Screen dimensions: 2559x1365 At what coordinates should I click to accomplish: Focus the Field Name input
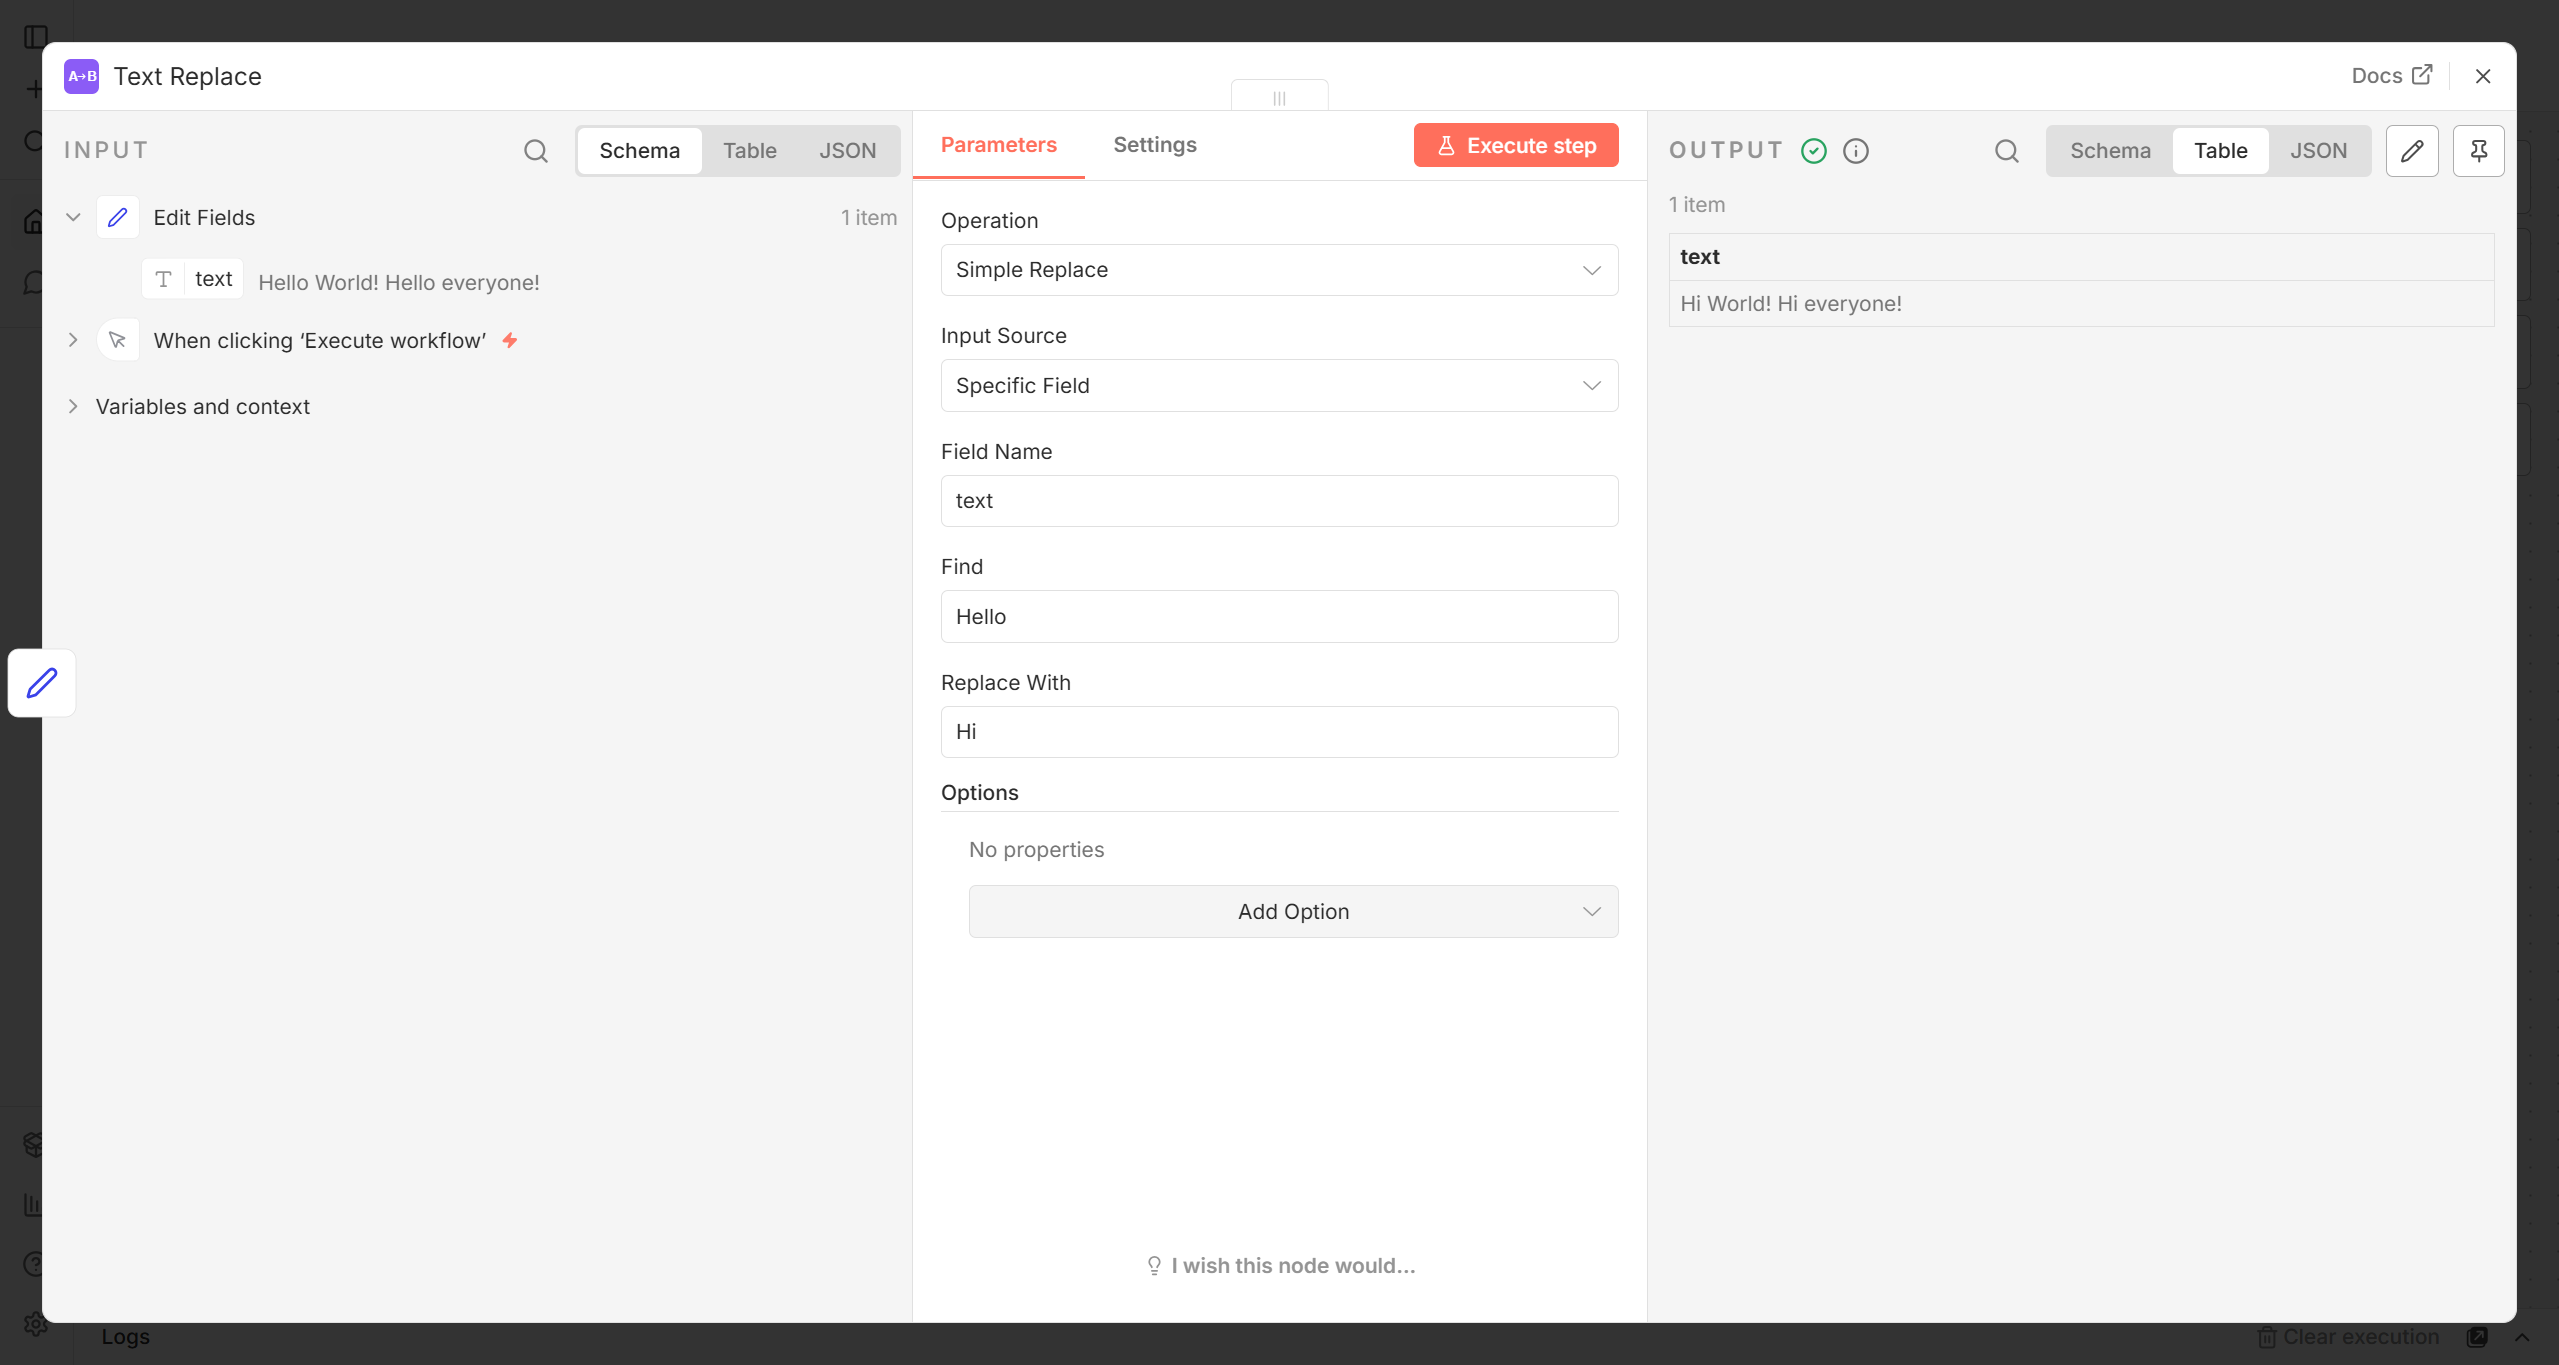(x=1279, y=501)
